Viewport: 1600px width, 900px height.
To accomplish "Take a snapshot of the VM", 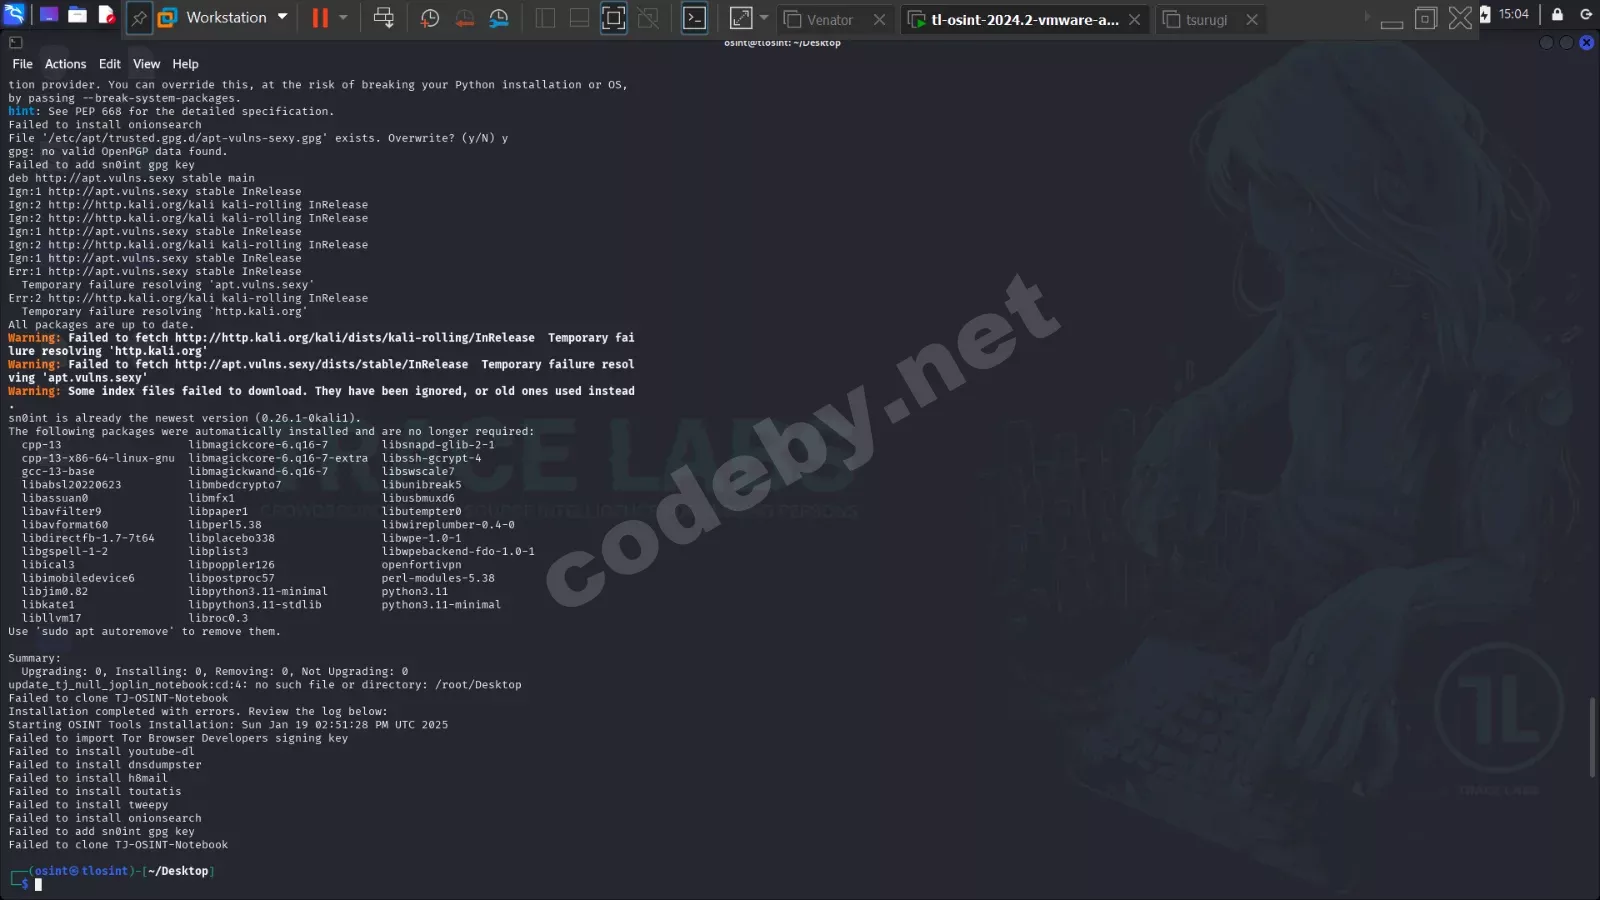I will click(429, 17).
